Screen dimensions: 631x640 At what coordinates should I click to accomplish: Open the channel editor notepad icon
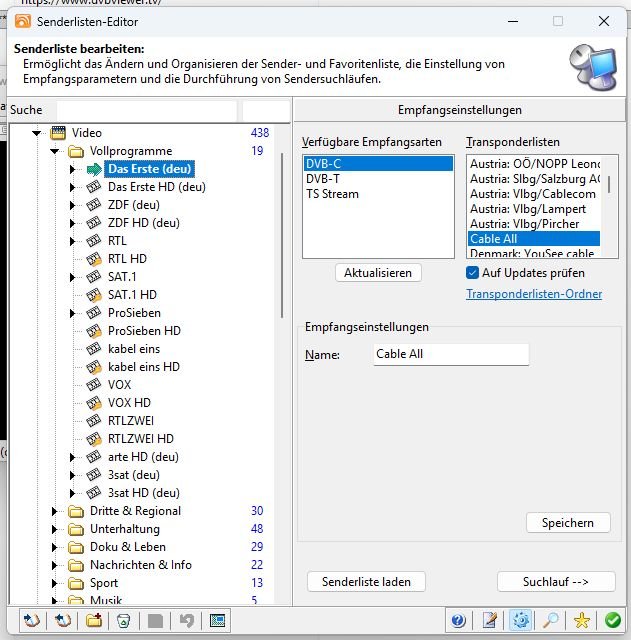489,620
